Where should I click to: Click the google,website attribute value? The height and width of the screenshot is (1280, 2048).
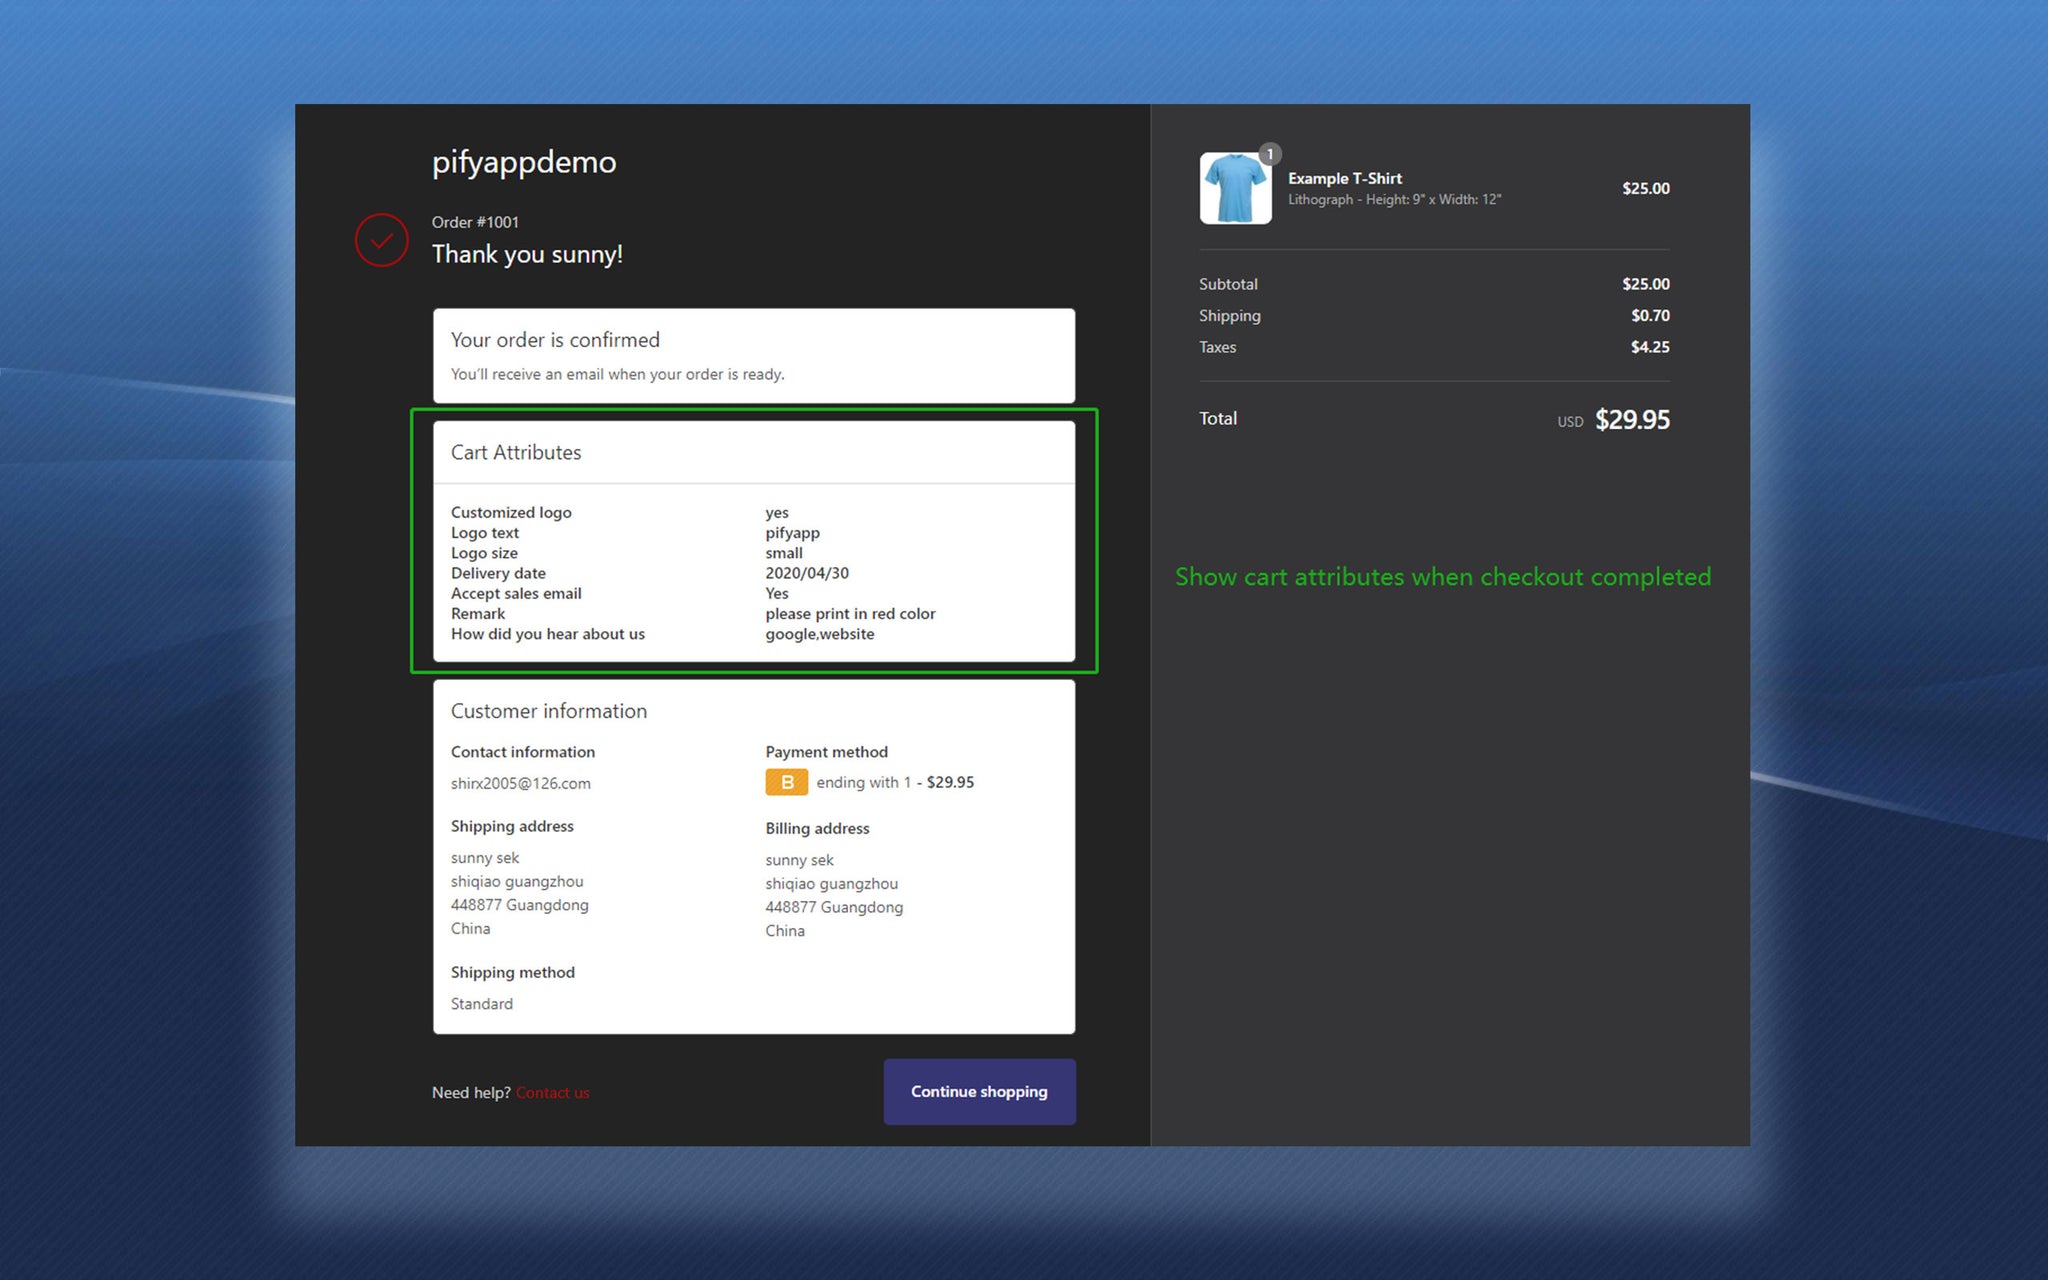(819, 634)
